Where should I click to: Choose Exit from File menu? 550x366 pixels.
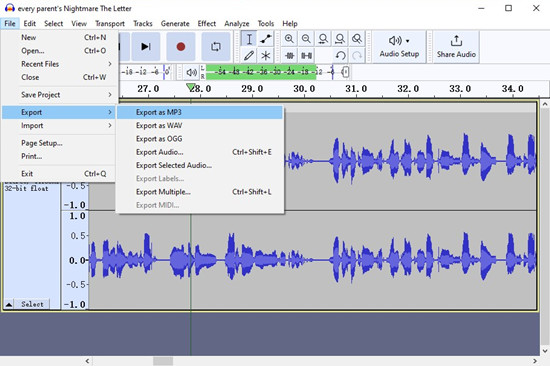point(59,174)
